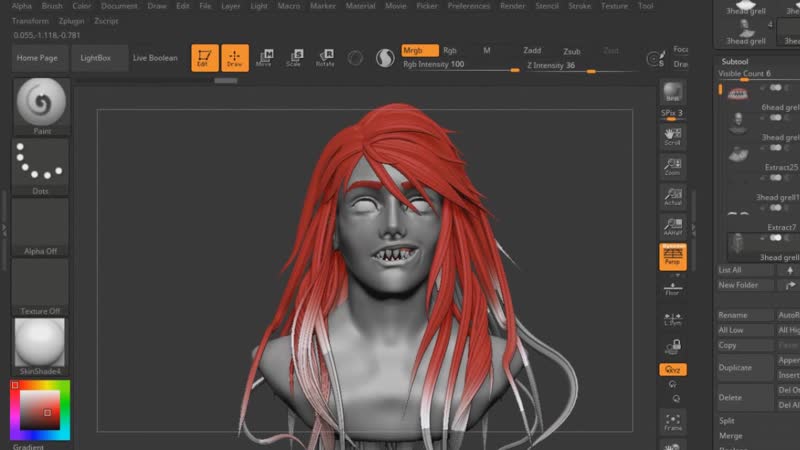Screen dimensions: 800x450
Task: Select the Rotate tool
Action: point(325,58)
